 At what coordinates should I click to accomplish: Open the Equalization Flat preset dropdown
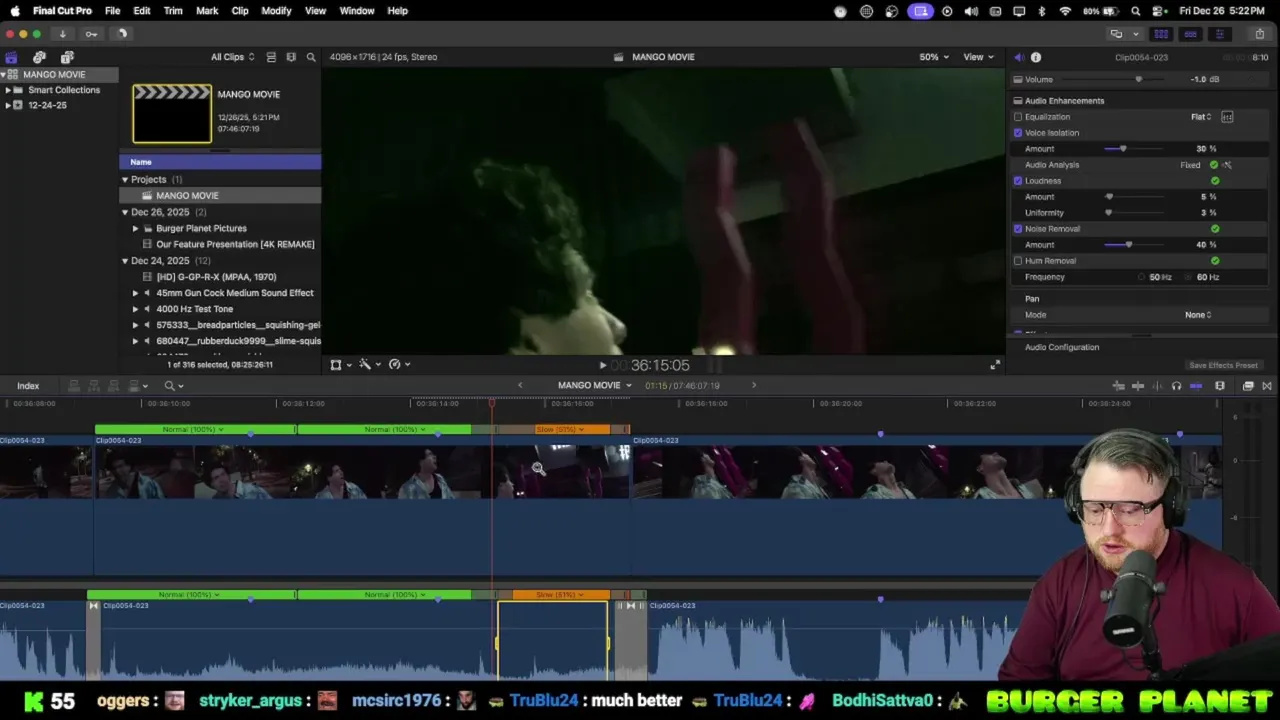pyautogui.click(x=1201, y=117)
